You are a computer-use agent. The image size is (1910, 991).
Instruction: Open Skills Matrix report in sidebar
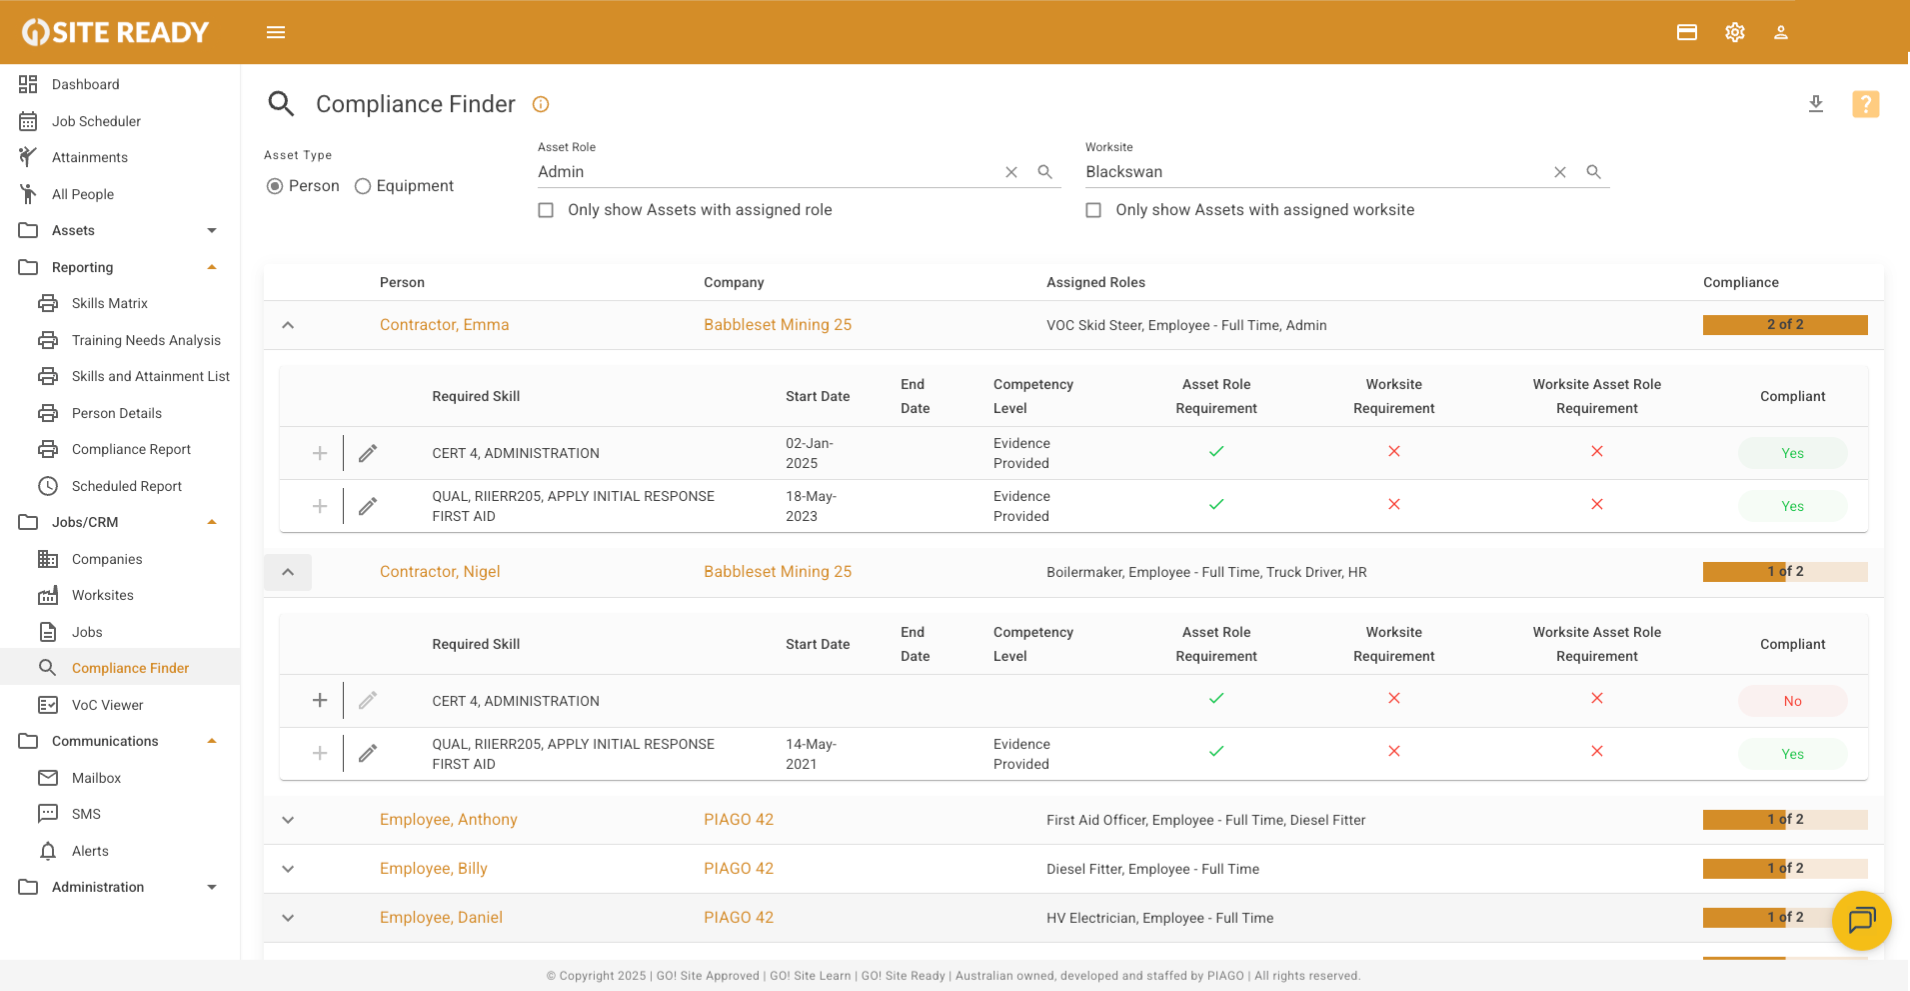point(109,303)
